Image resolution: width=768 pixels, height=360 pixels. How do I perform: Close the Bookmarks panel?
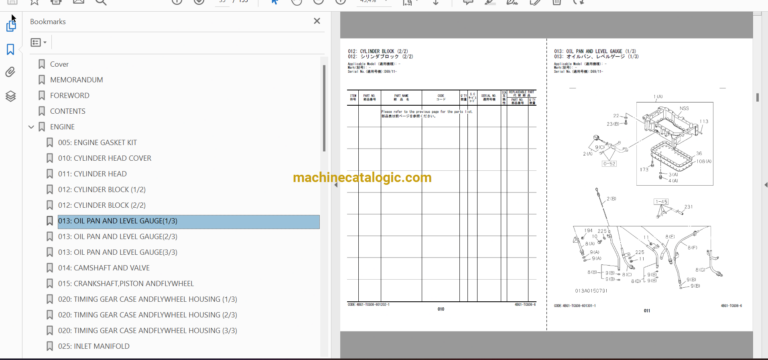317,21
